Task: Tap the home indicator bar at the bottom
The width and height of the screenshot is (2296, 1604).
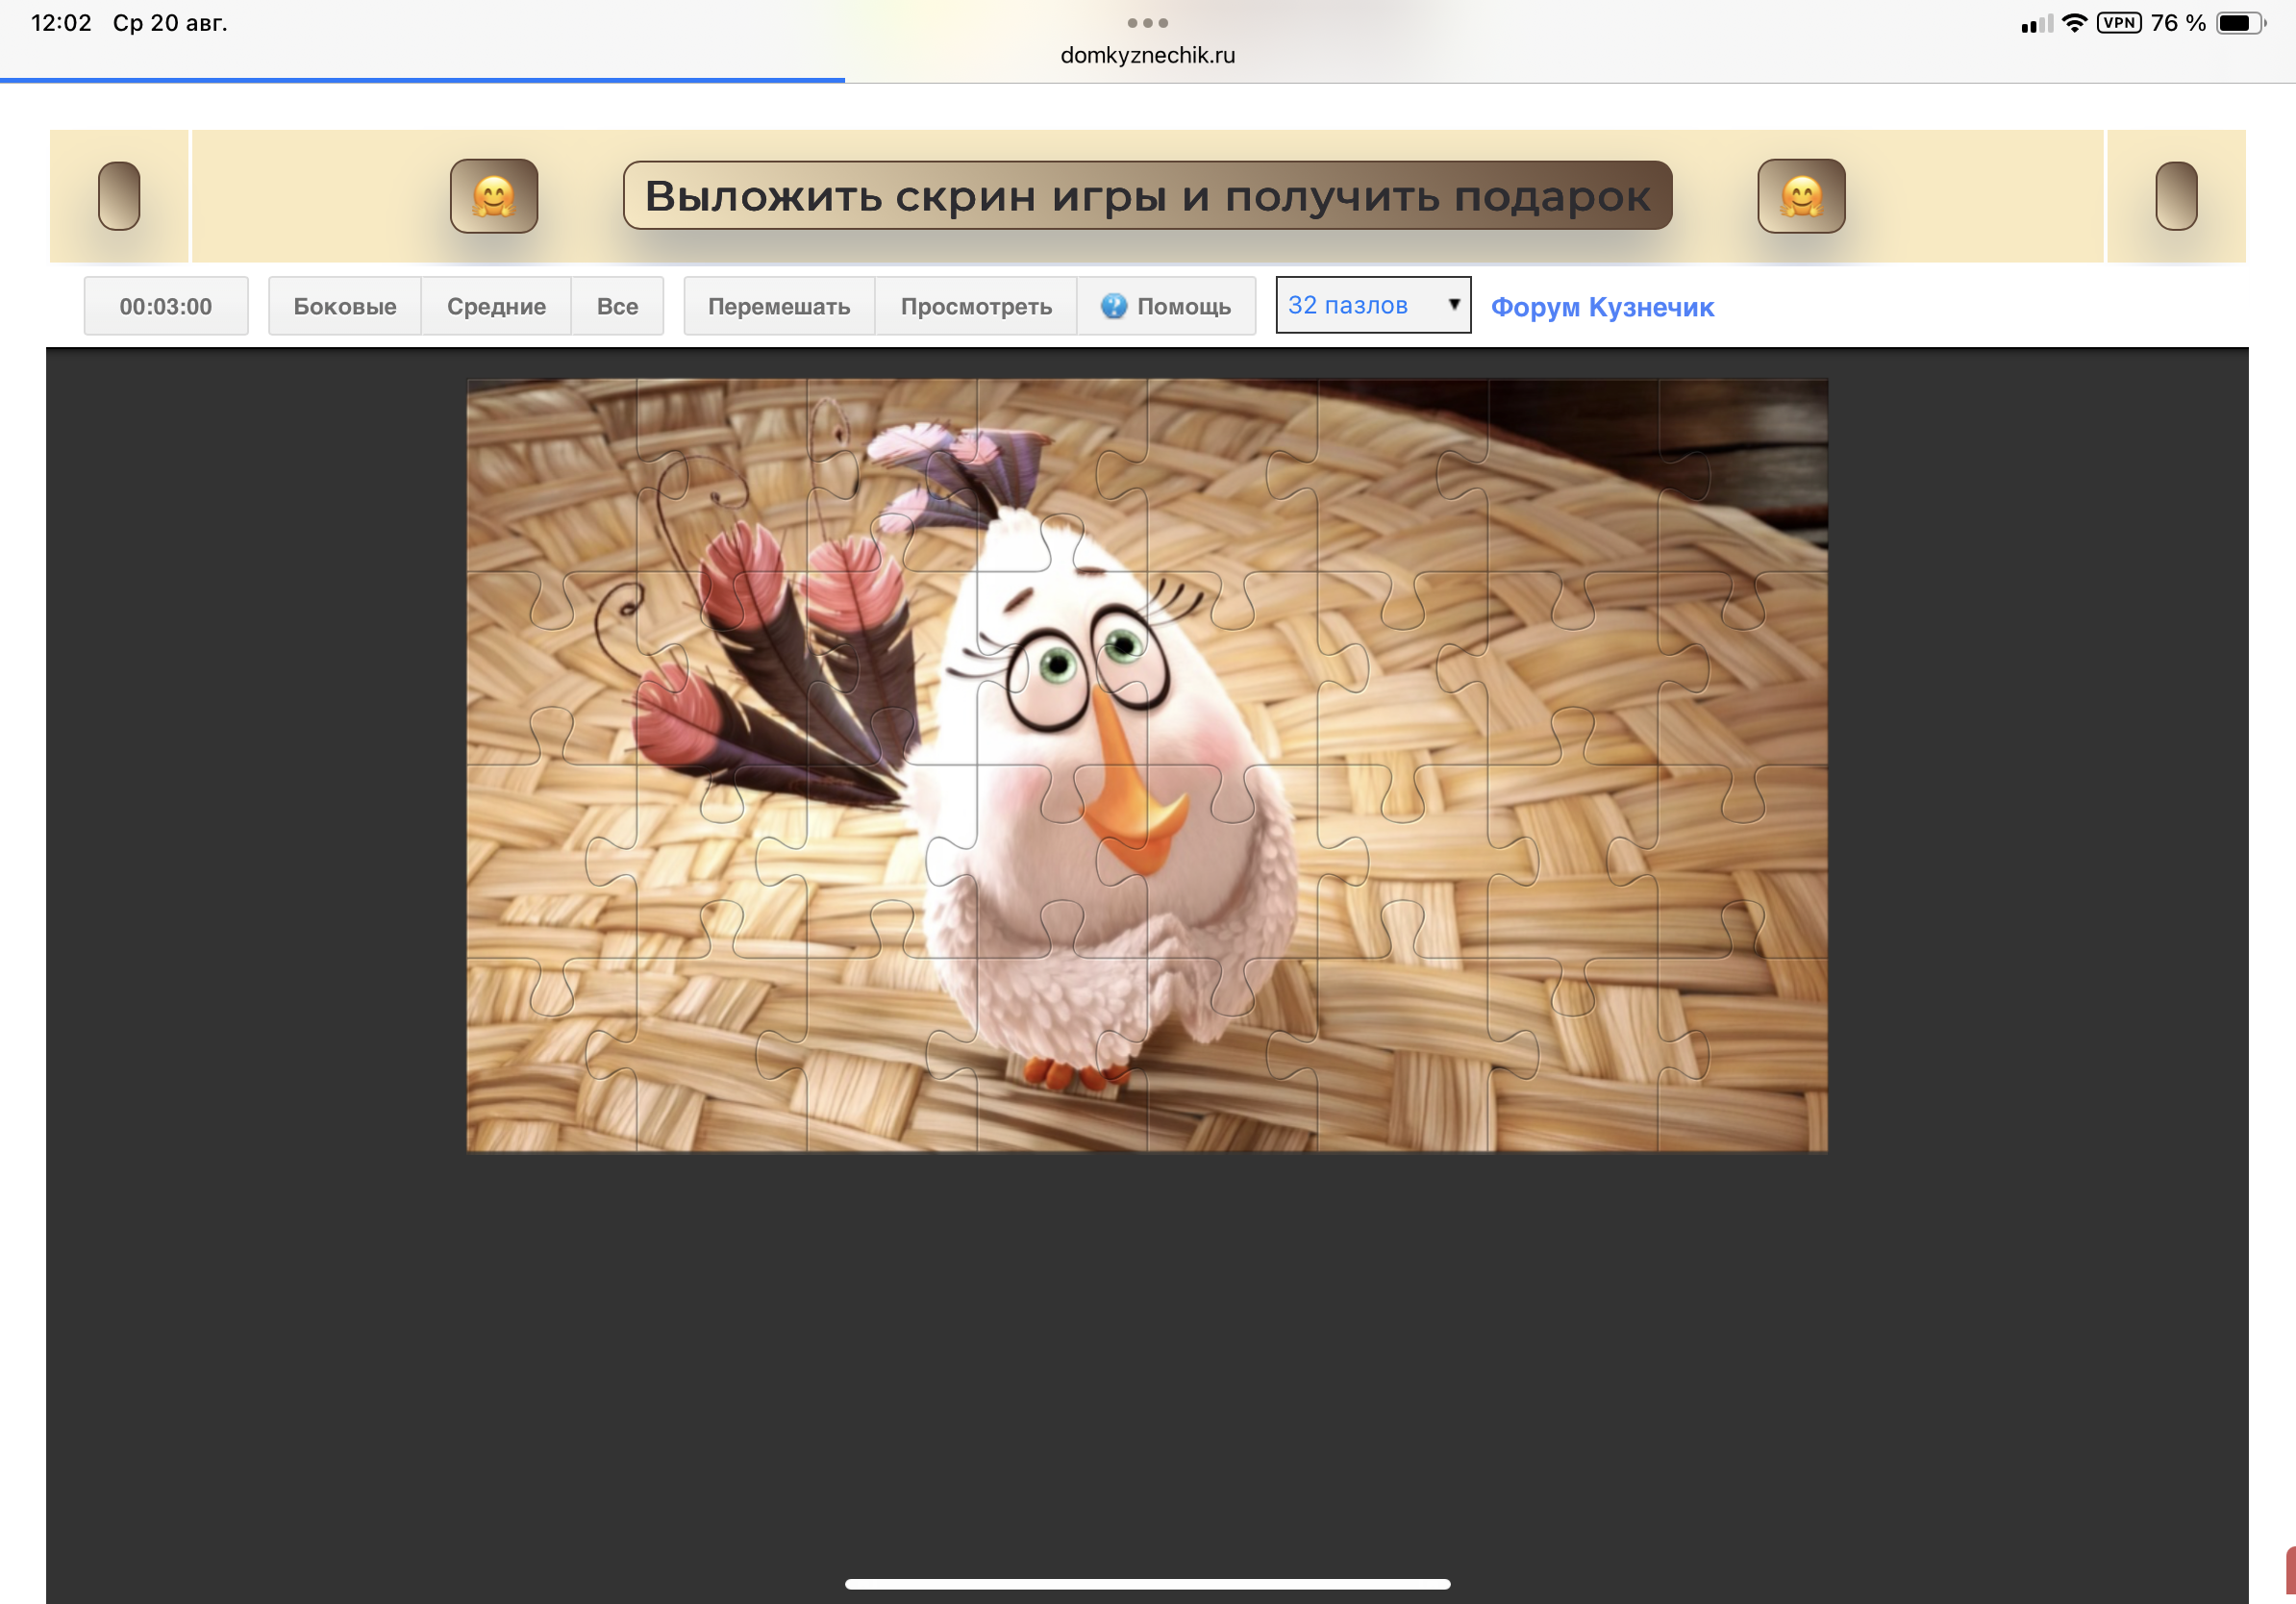Action: click(1147, 1584)
